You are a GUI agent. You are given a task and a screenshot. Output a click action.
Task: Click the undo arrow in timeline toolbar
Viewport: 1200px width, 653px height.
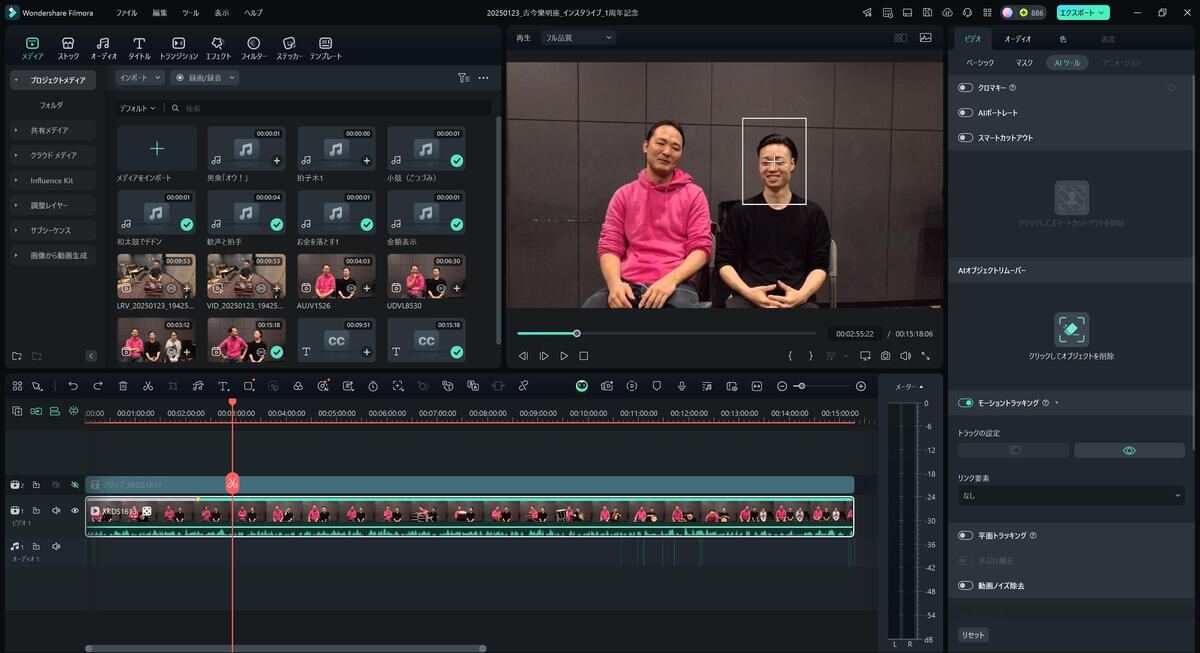pos(73,386)
